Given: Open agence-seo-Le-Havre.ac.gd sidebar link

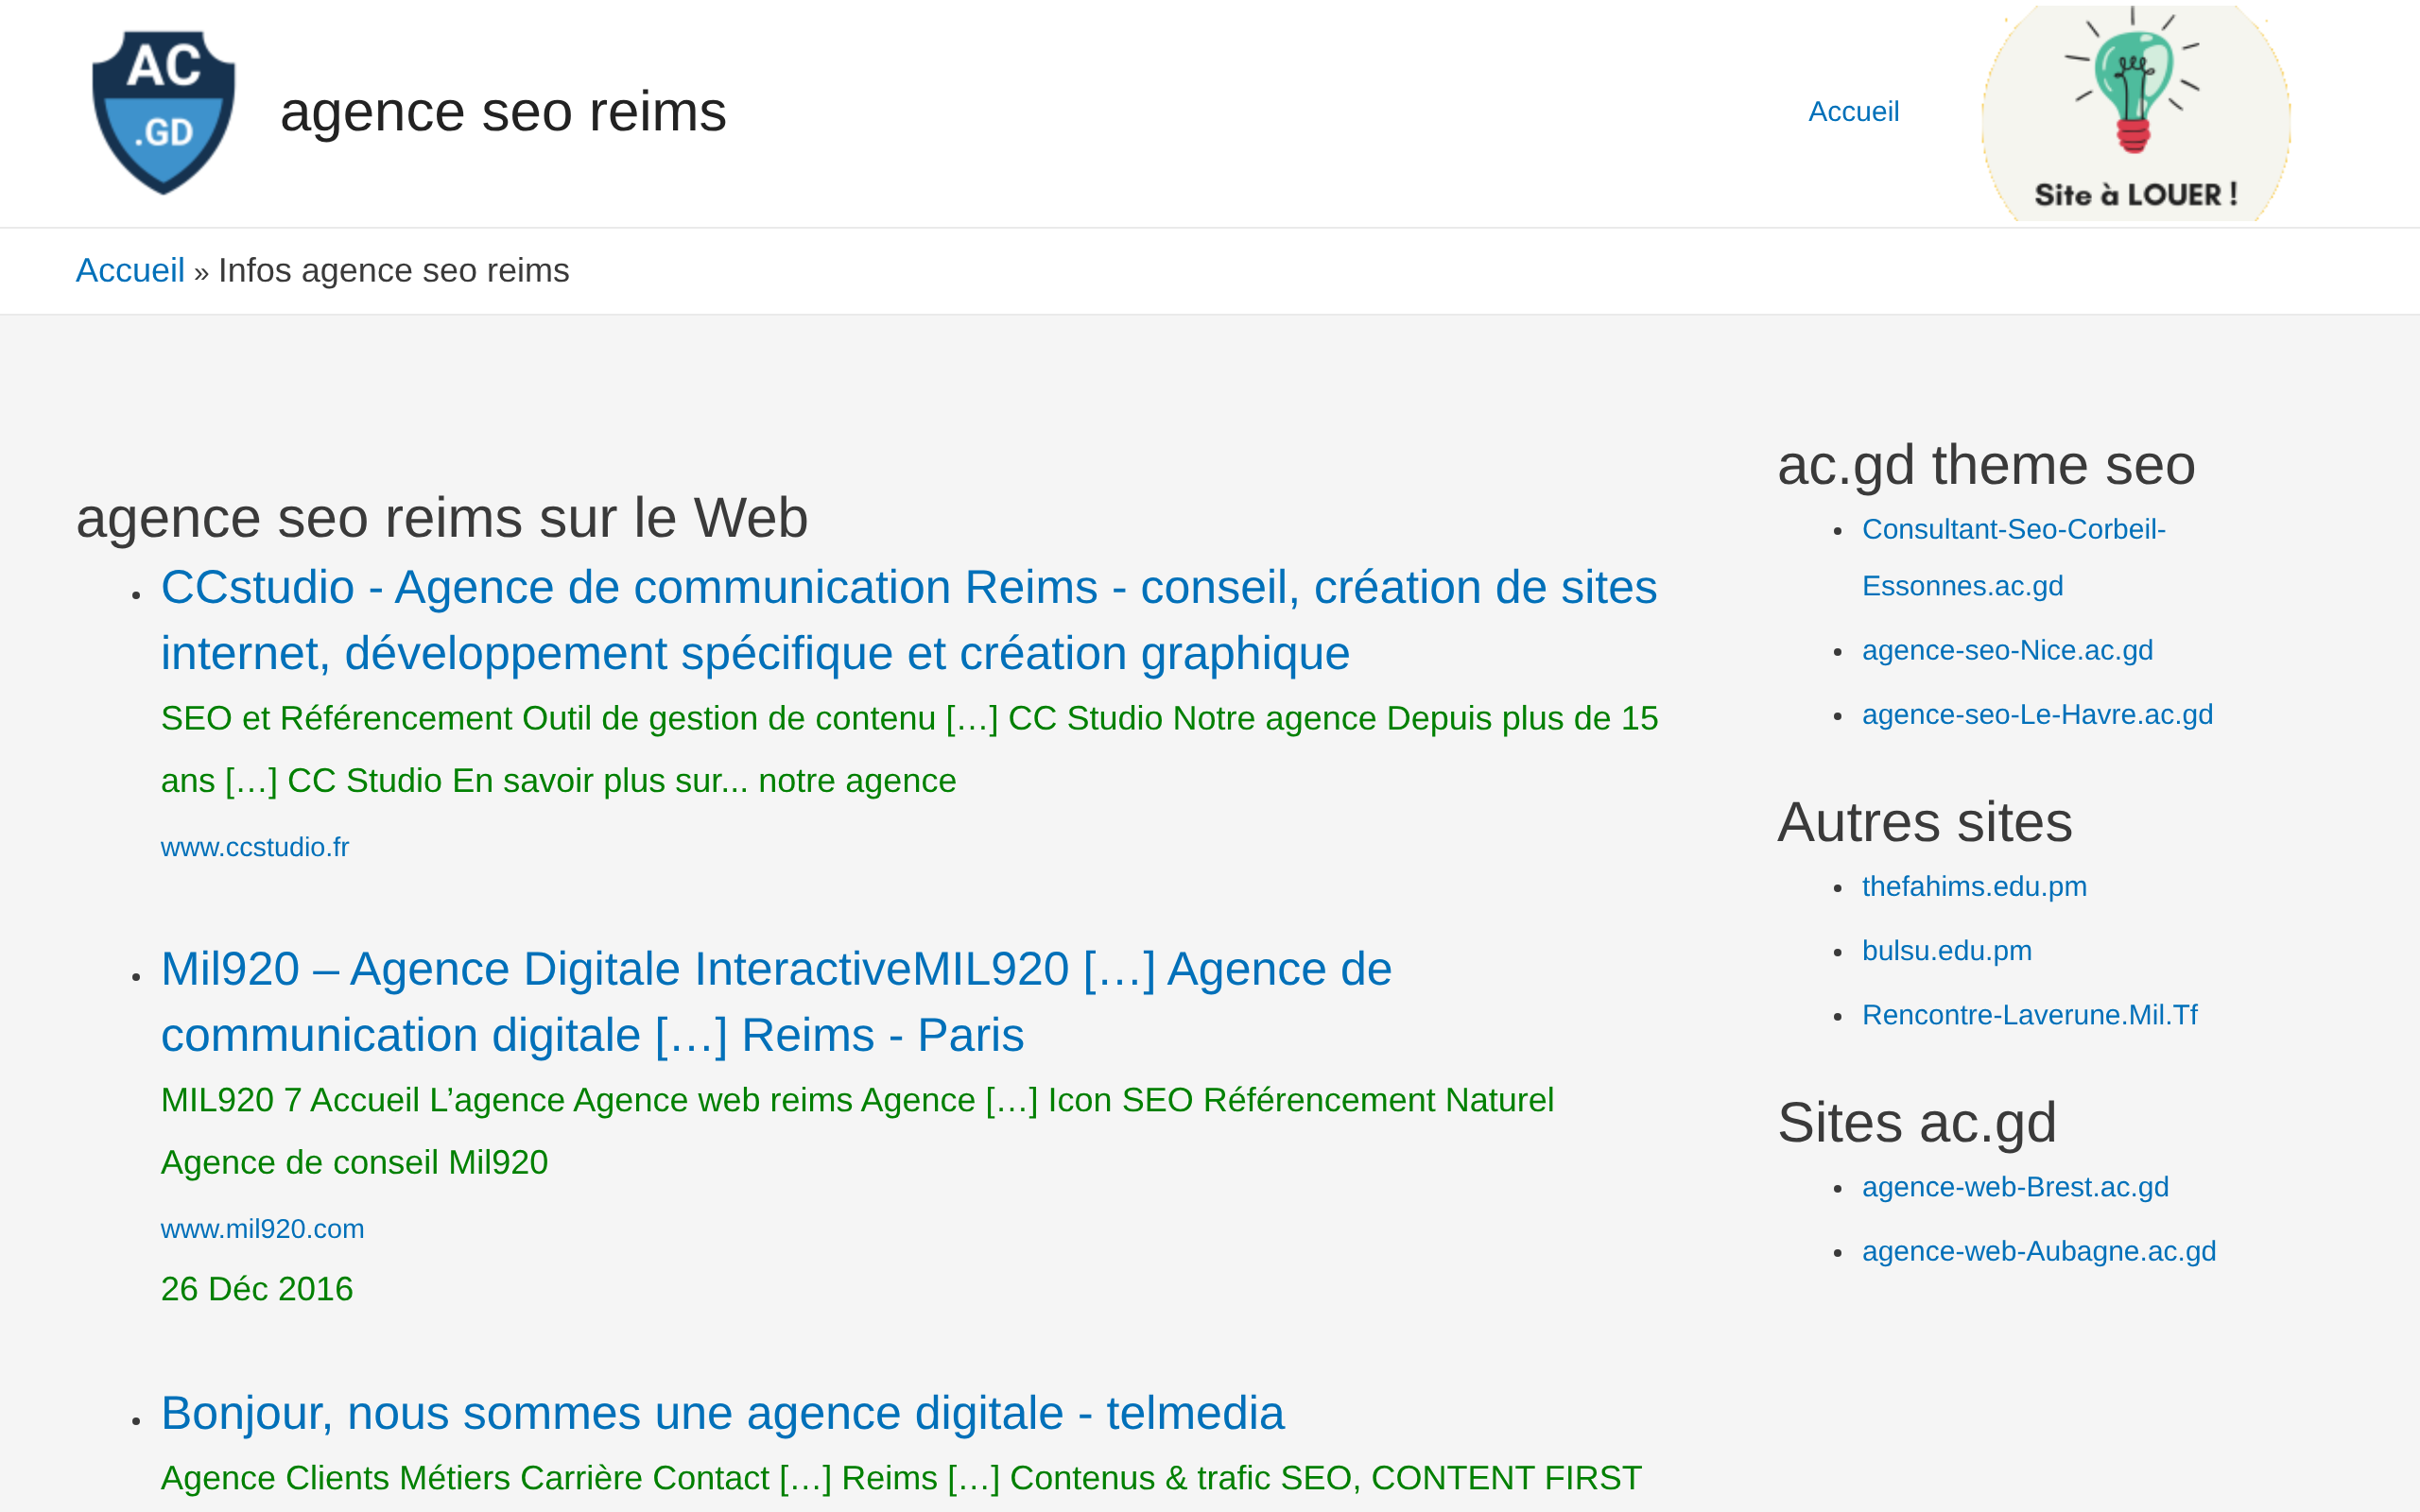Looking at the screenshot, I should pos(2037,715).
